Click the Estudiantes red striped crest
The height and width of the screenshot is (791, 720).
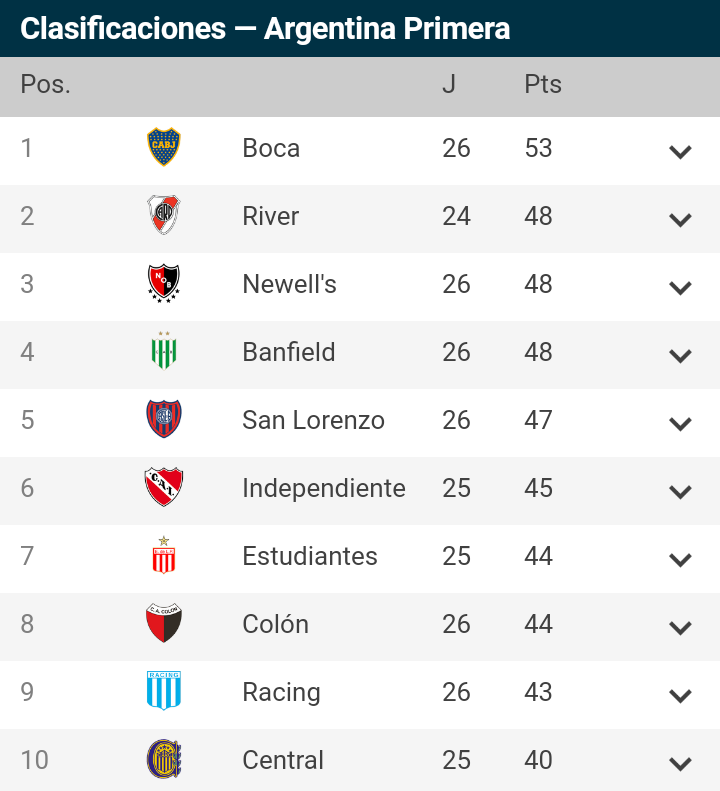coord(163,555)
